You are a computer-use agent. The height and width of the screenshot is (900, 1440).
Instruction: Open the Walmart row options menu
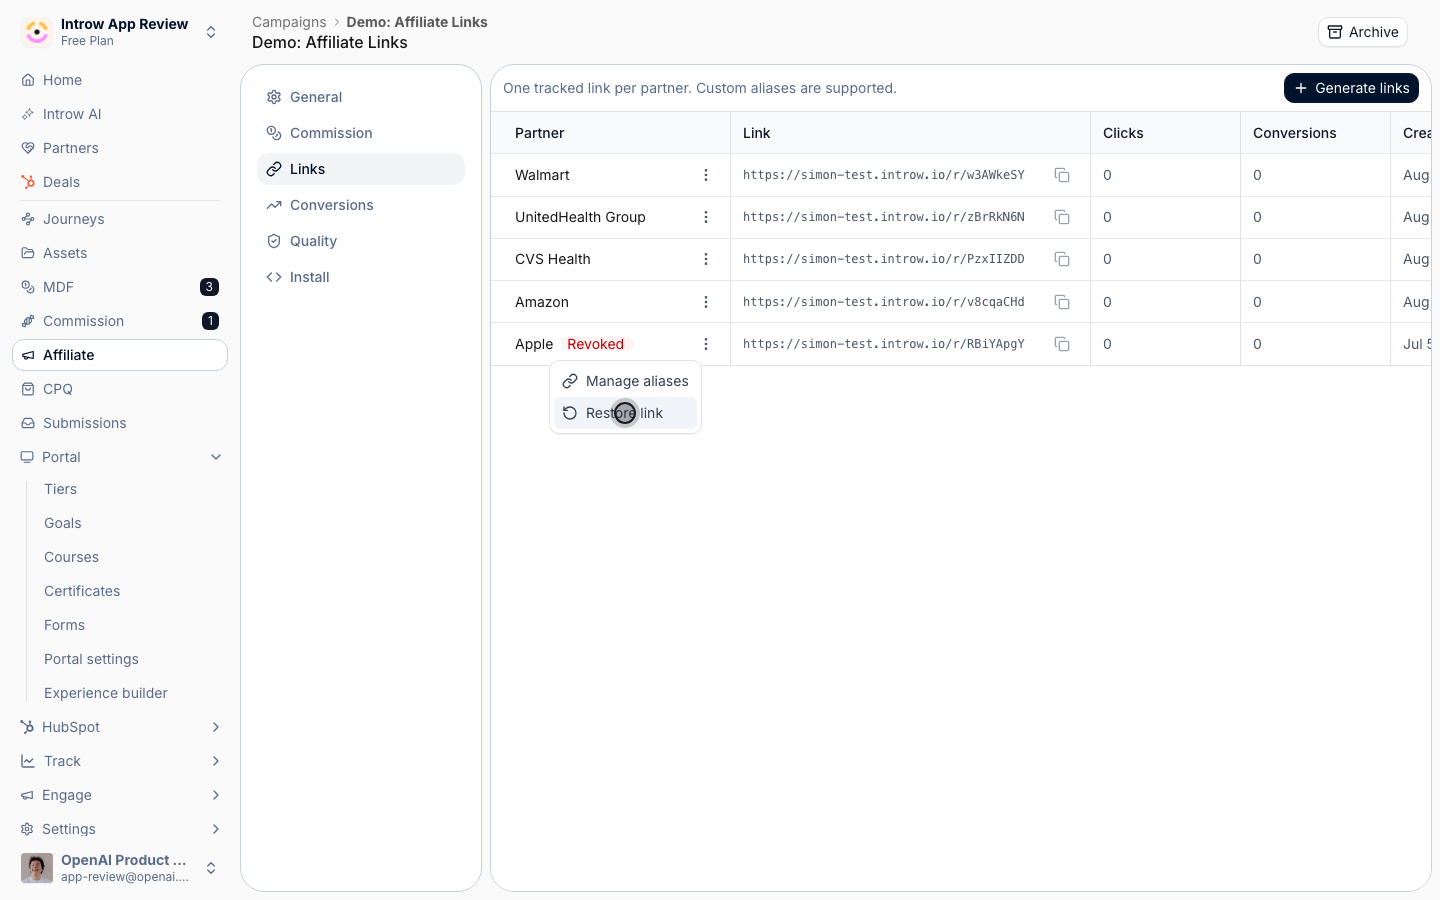pos(706,175)
